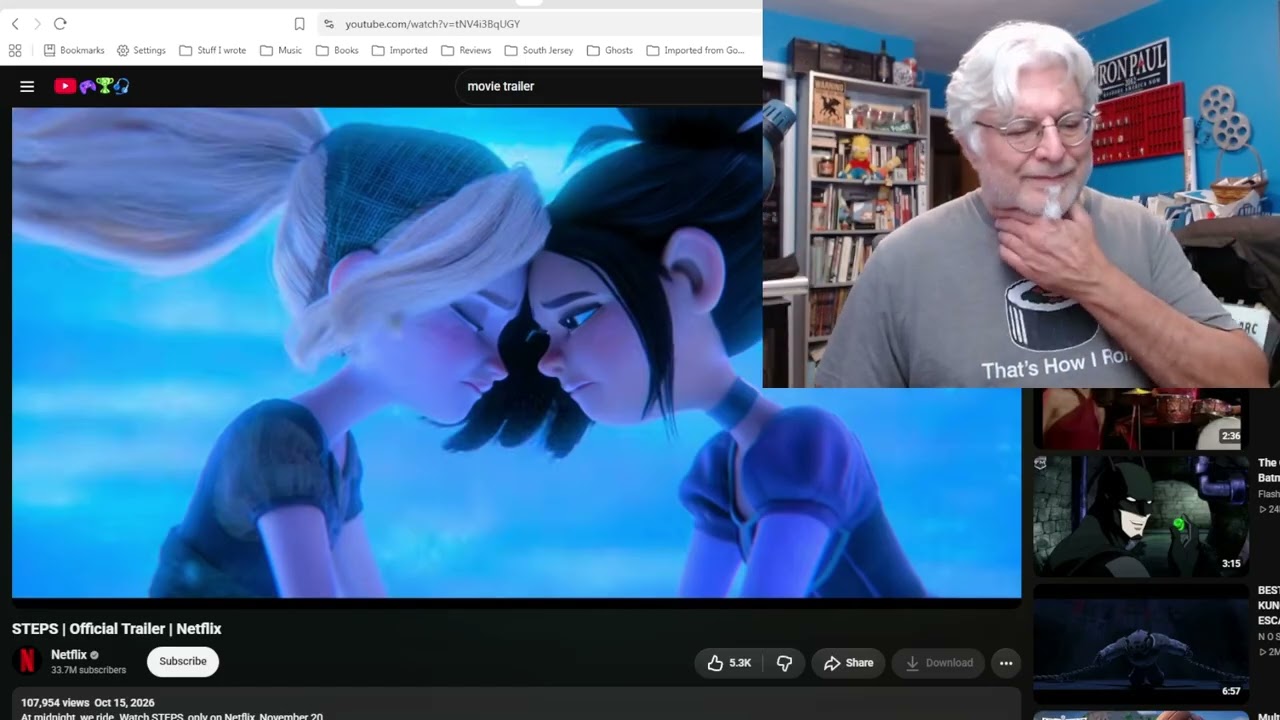Open the "Imported from Go..." bookmark folder
Image resolution: width=1280 pixels, height=720 pixels.
pos(696,50)
